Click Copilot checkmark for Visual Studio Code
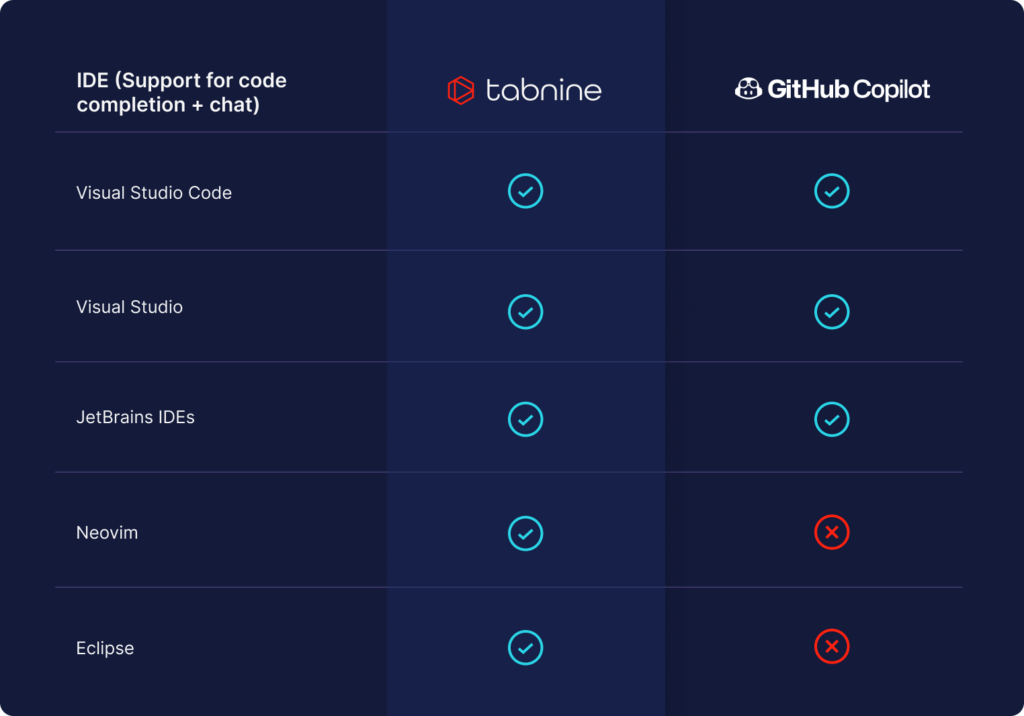This screenshot has height=716, width=1024. pyautogui.click(x=832, y=191)
